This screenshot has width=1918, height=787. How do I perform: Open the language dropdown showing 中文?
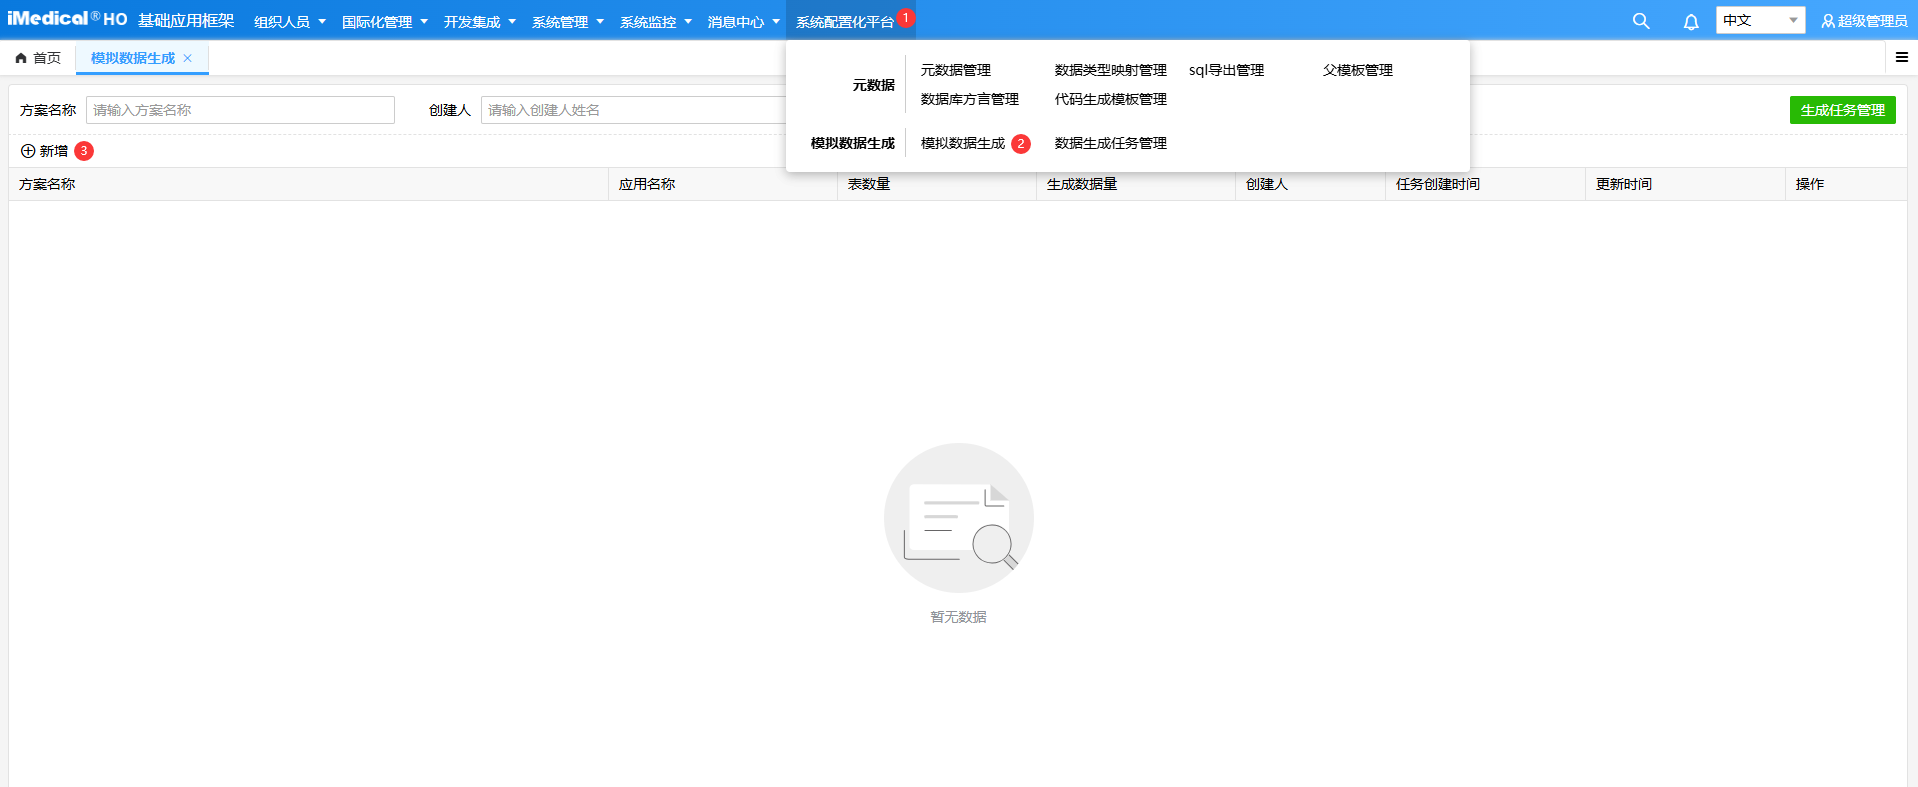click(x=1760, y=21)
